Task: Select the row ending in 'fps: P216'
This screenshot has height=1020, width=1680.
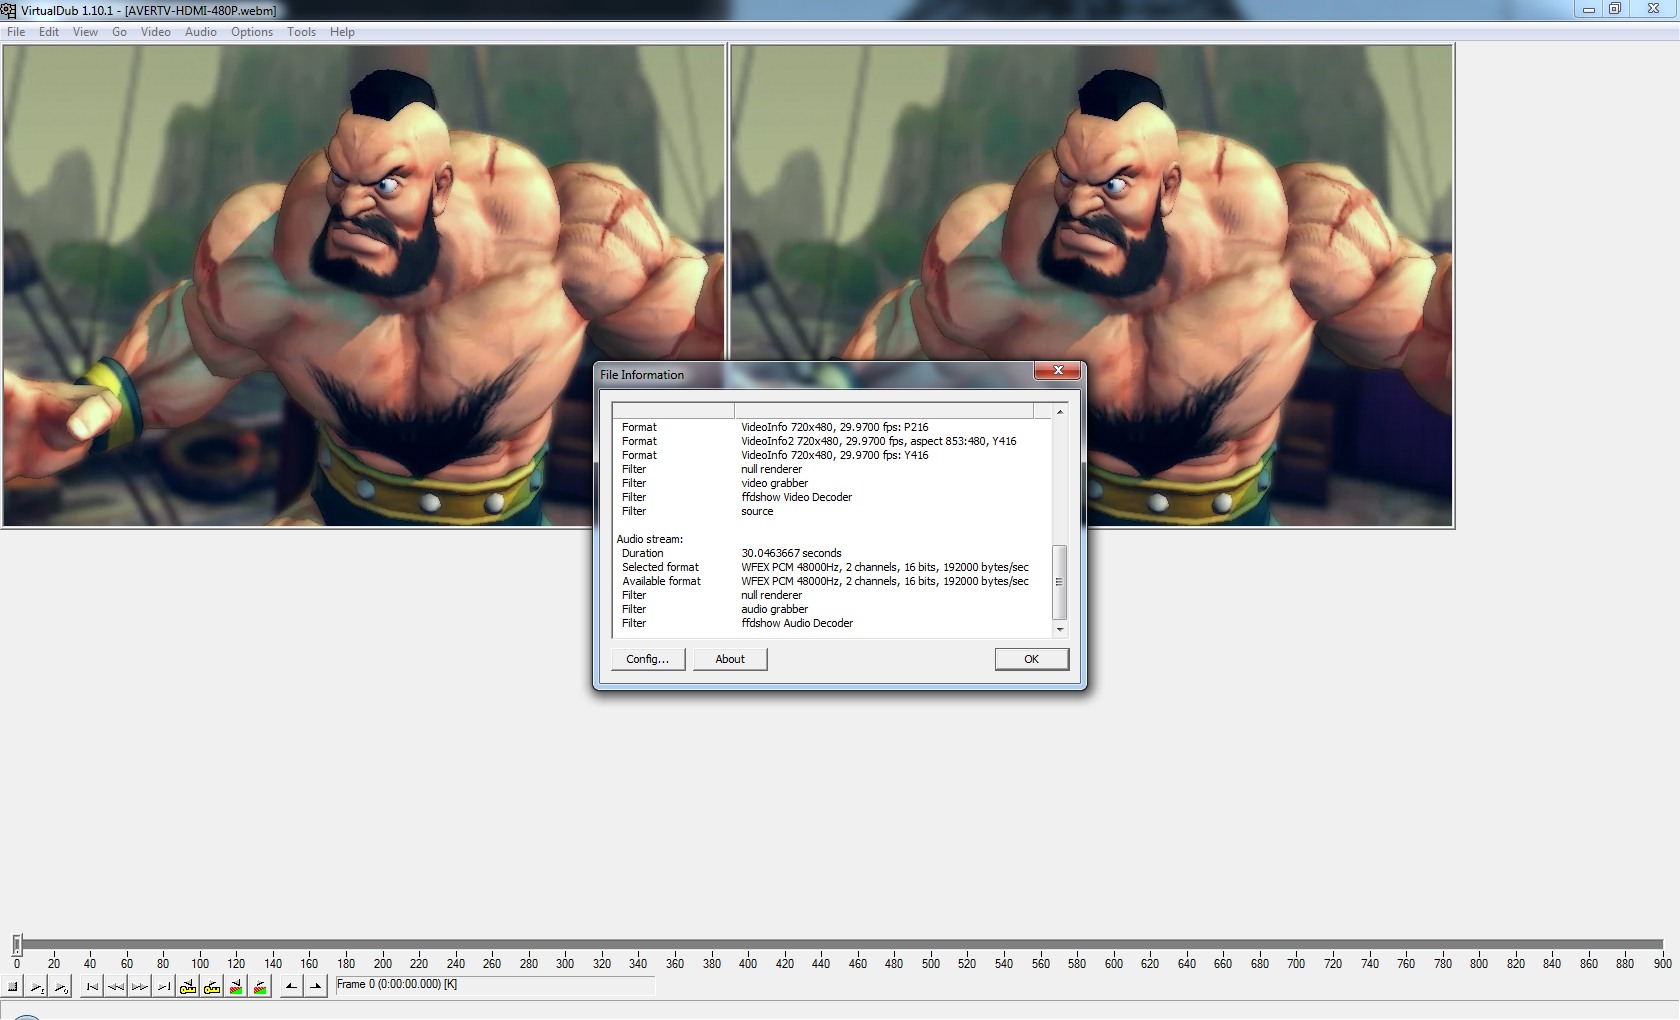Action: pyautogui.click(x=832, y=427)
